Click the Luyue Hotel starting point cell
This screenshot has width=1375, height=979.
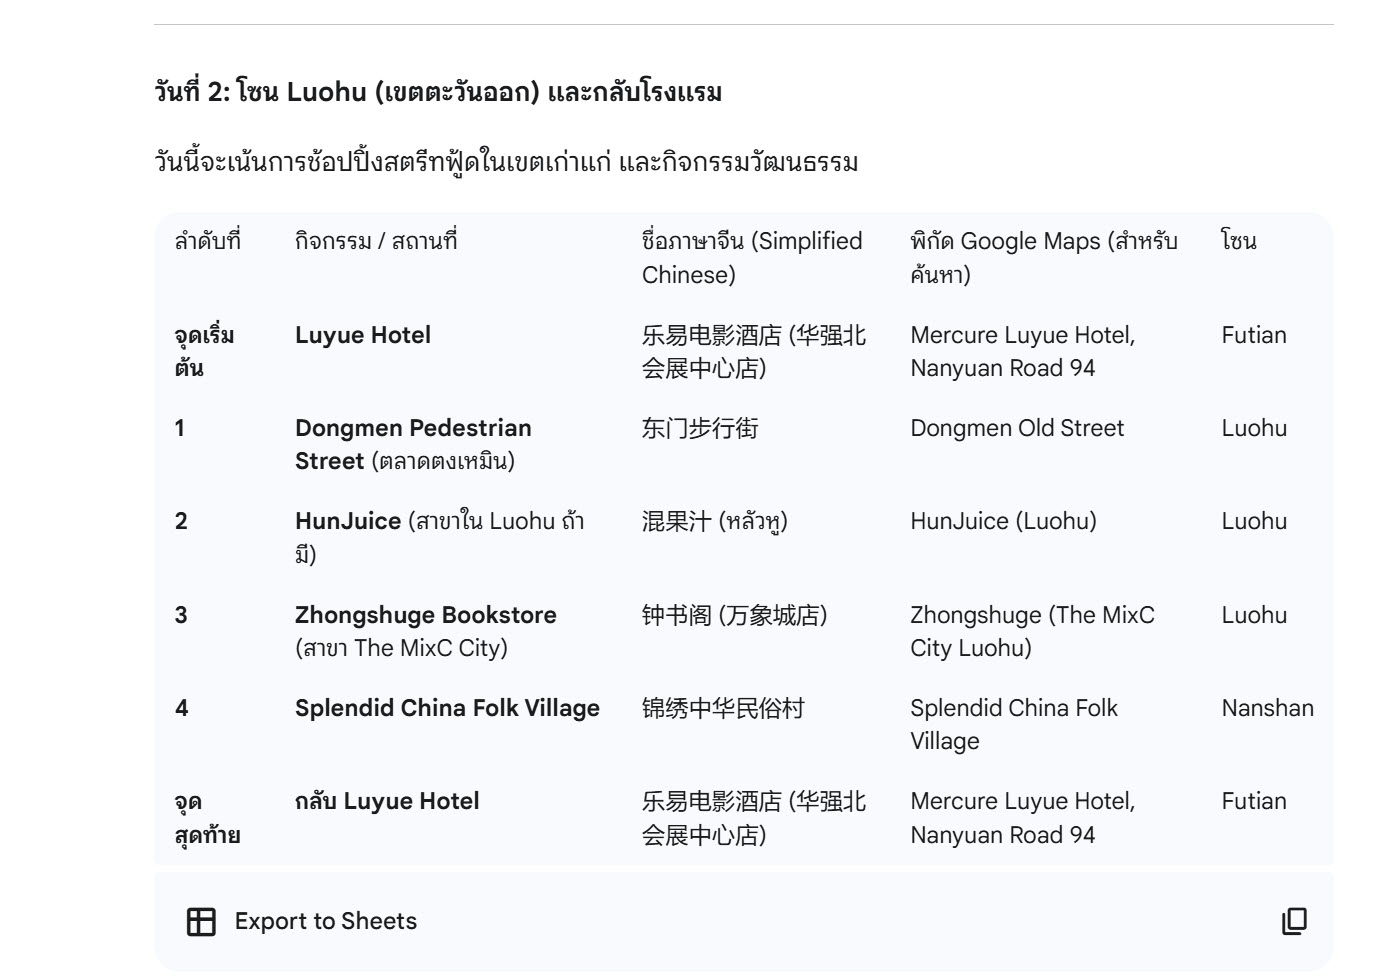coord(363,335)
